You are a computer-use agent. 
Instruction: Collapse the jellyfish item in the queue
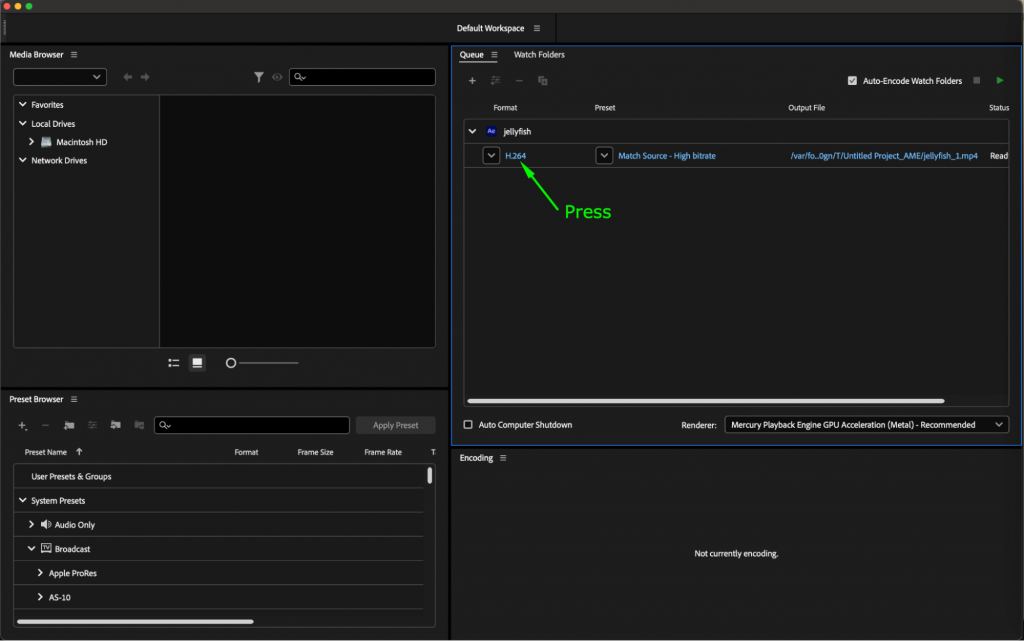pyautogui.click(x=471, y=131)
